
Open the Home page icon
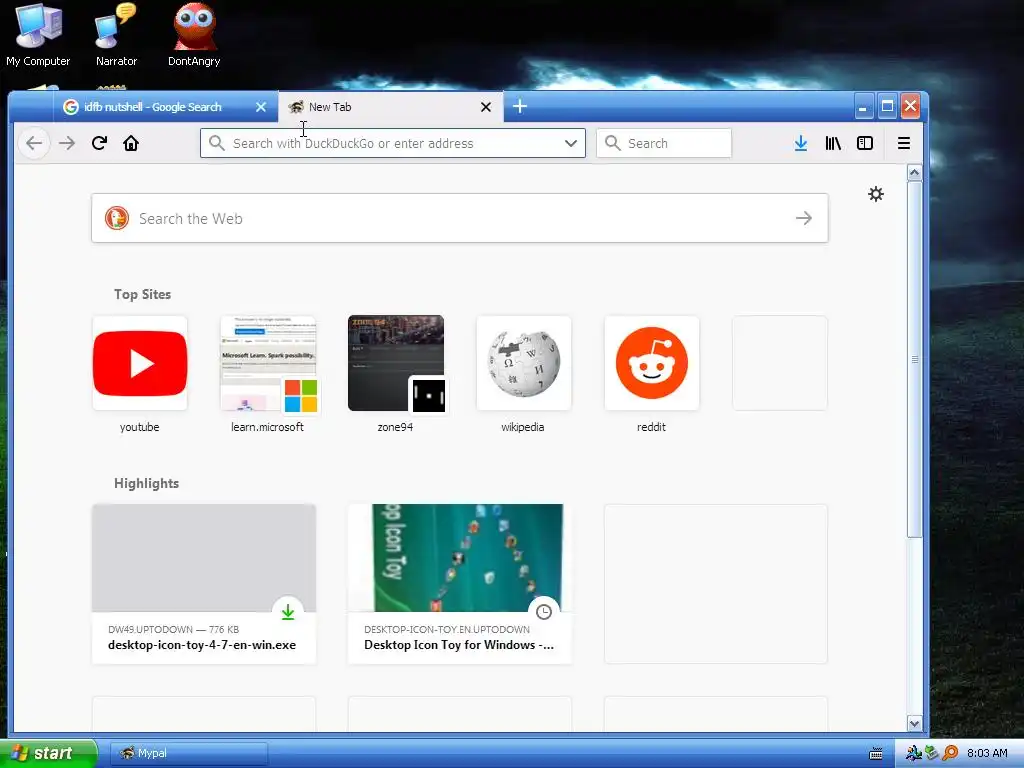click(131, 143)
